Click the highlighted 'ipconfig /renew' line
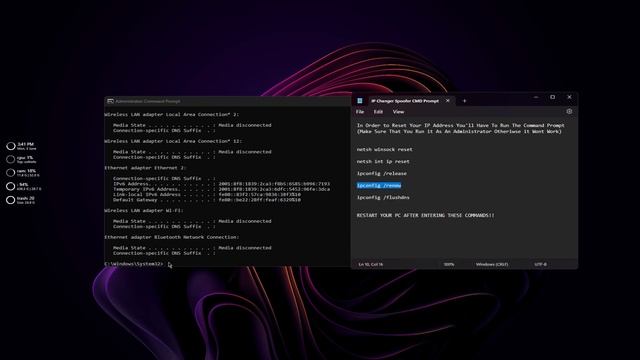The width and height of the screenshot is (640, 360). (379, 185)
